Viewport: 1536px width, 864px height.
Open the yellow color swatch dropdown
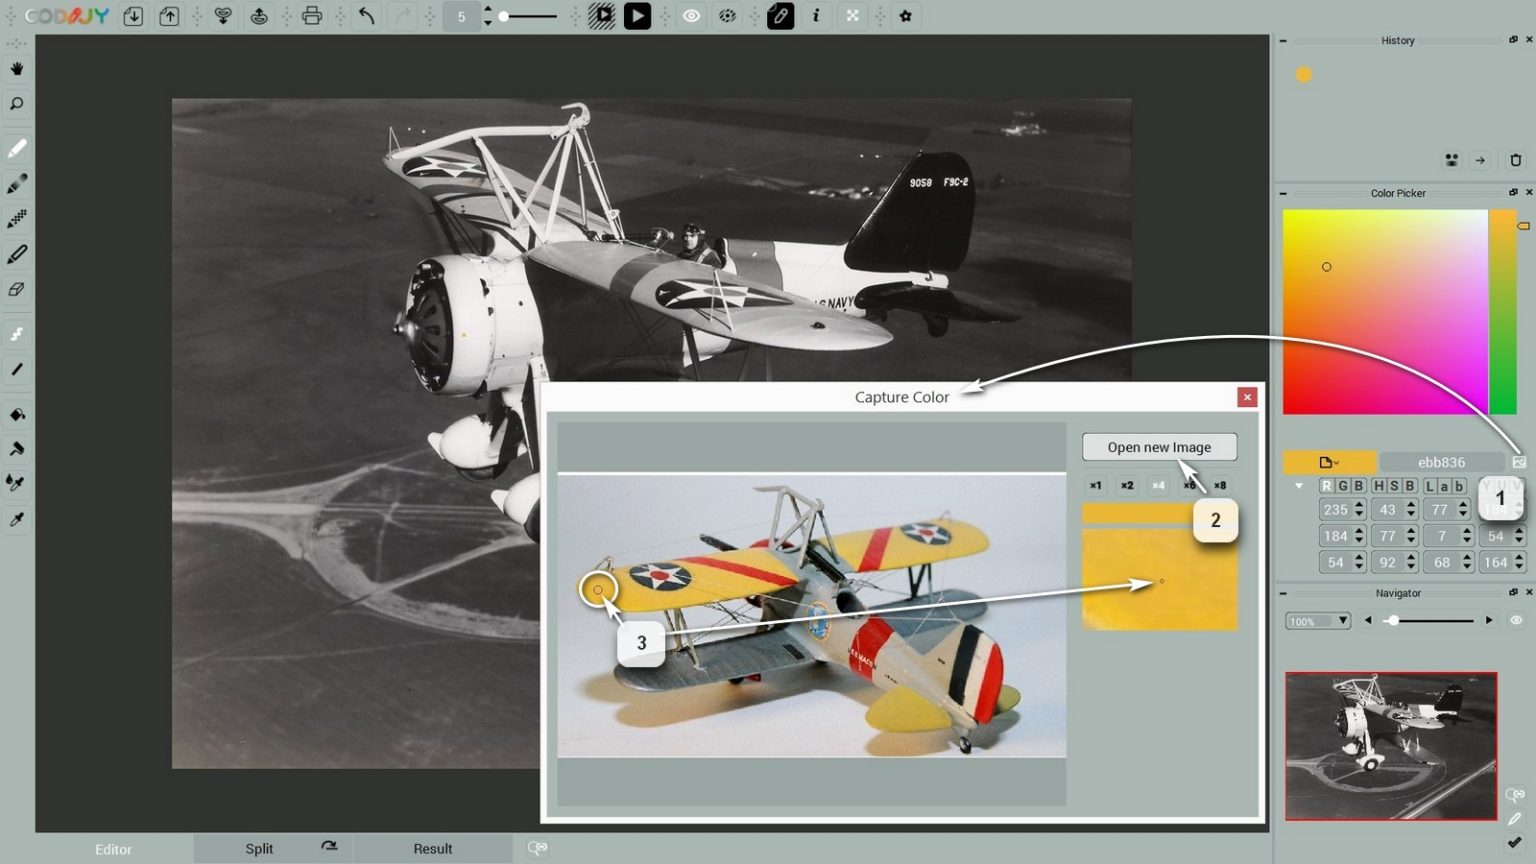tap(1329, 462)
